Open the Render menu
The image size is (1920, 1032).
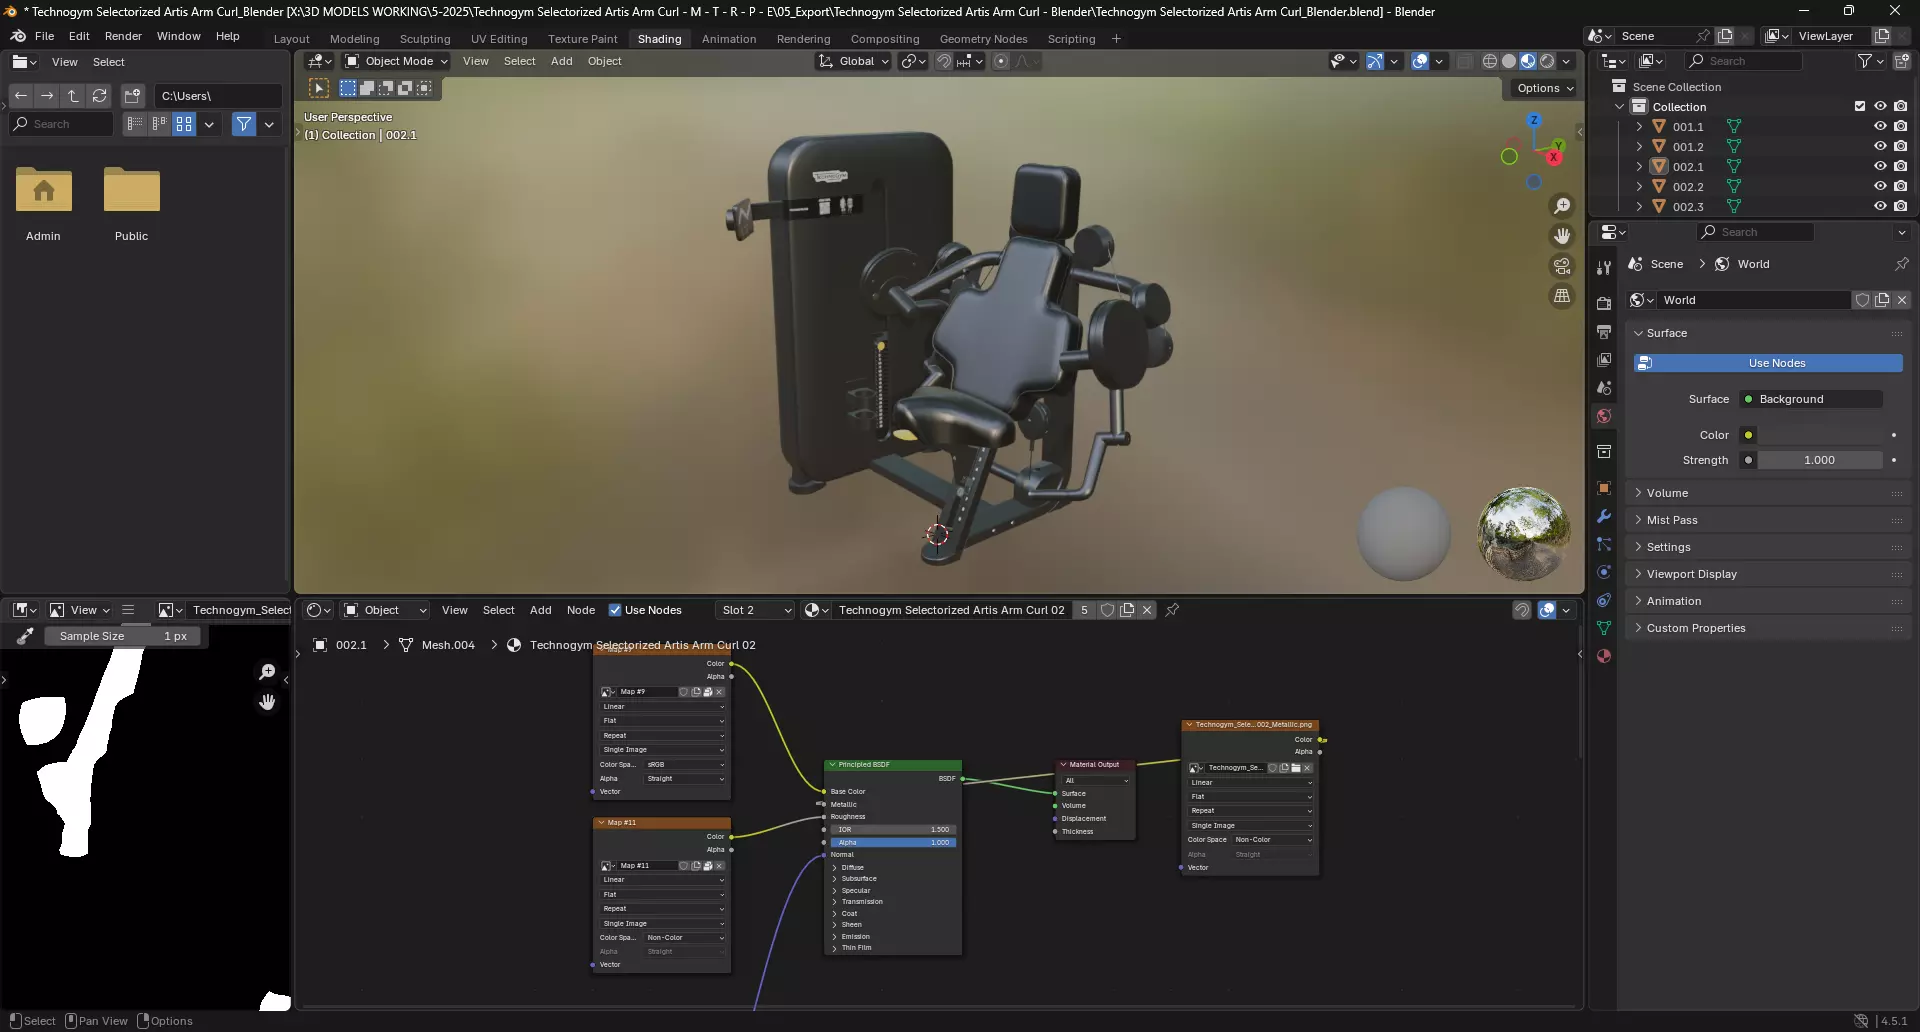tap(123, 36)
